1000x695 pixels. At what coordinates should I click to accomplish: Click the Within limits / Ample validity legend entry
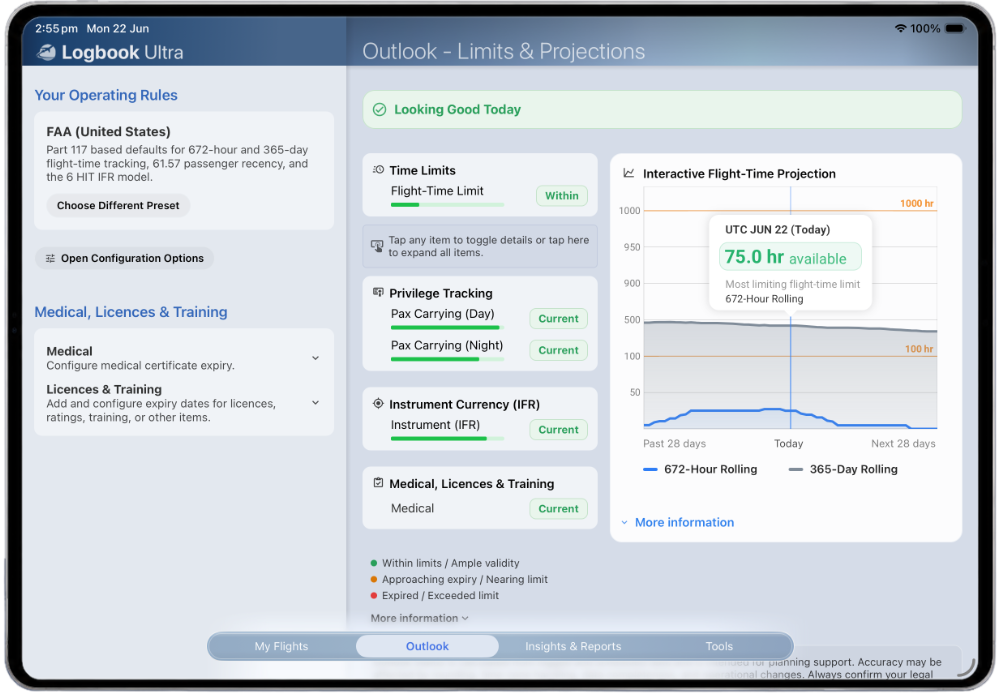(x=445, y=563)
